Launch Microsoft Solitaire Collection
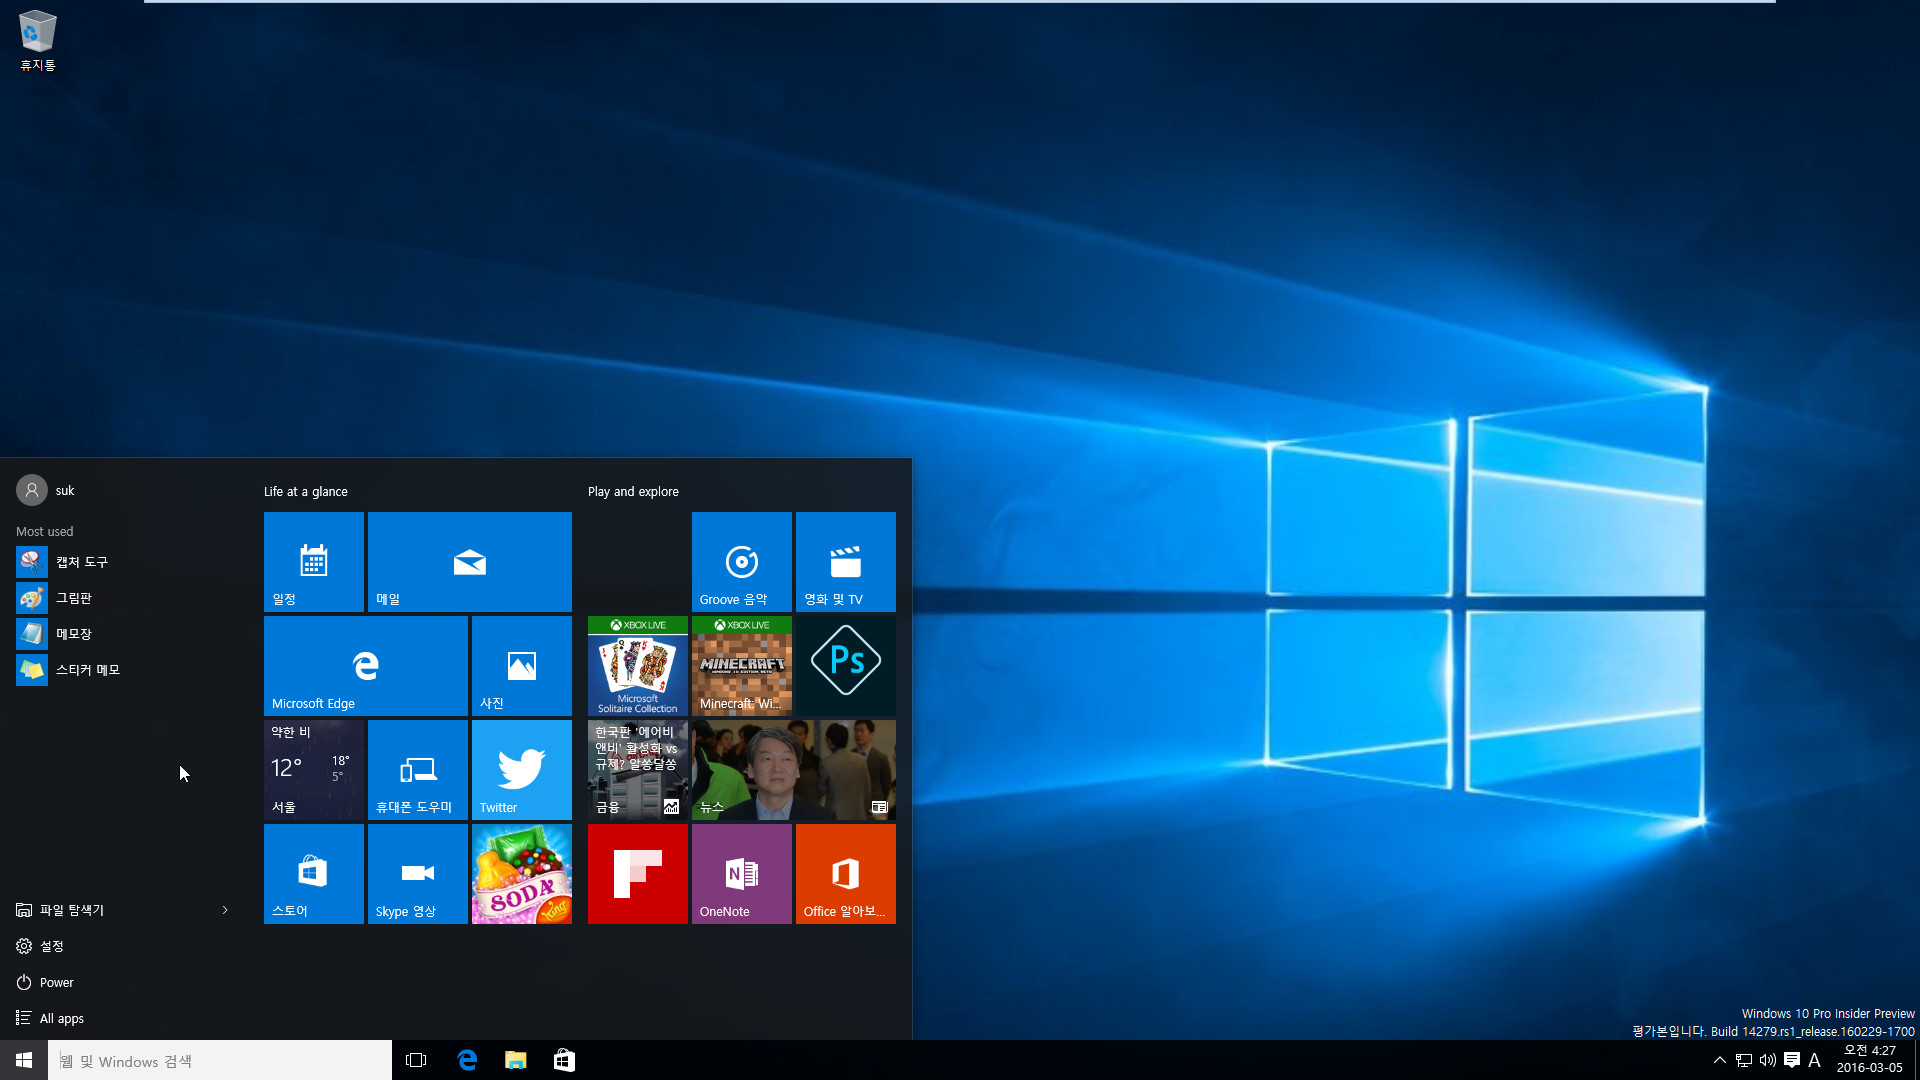Screen dimensions: 1920x1080 637,665
